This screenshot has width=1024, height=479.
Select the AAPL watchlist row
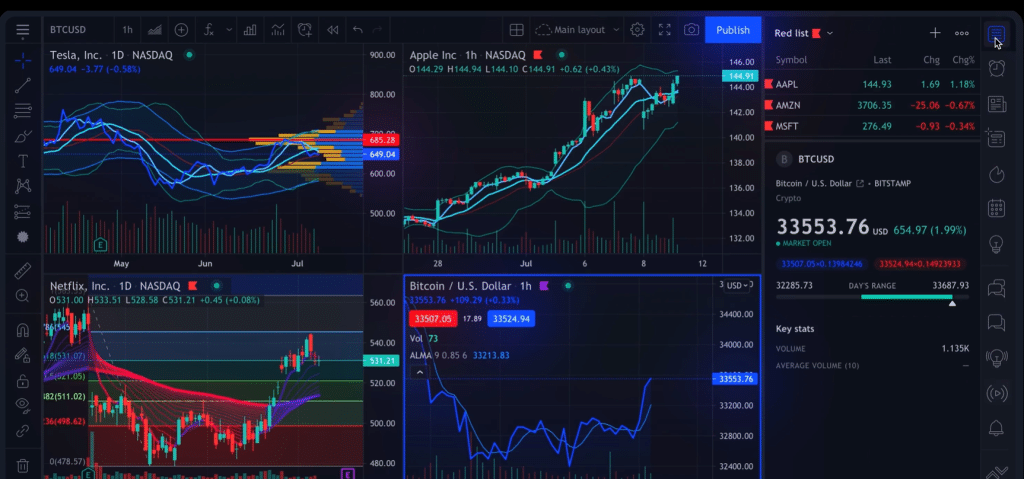click(x=871, y=84)
